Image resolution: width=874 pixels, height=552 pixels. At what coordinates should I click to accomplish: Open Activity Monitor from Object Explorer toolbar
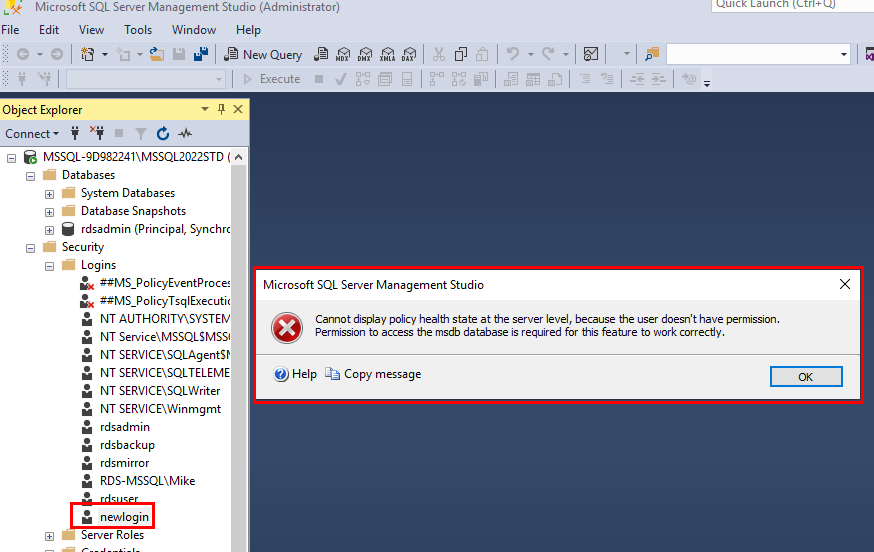[185, 133]
